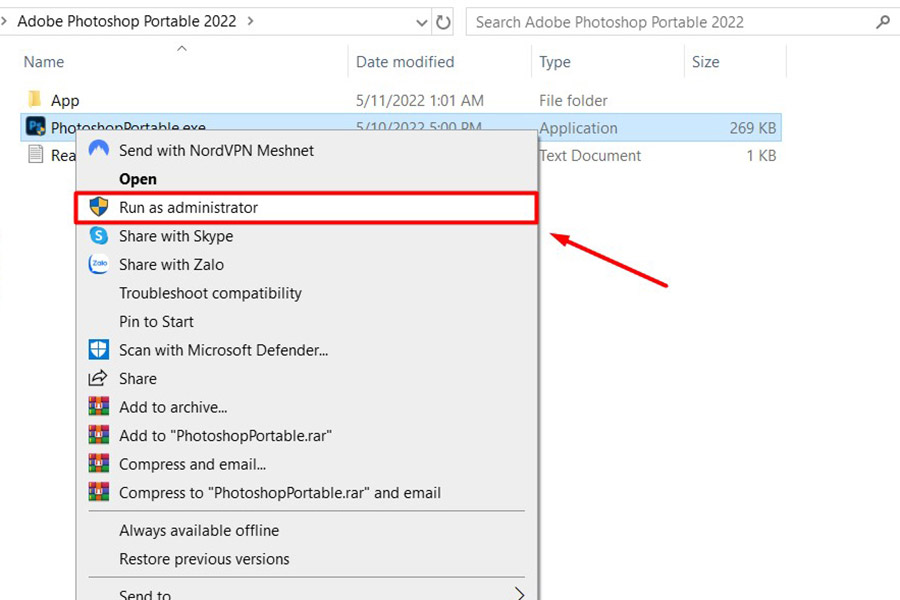Choose Run as administrator

[306, 207]
